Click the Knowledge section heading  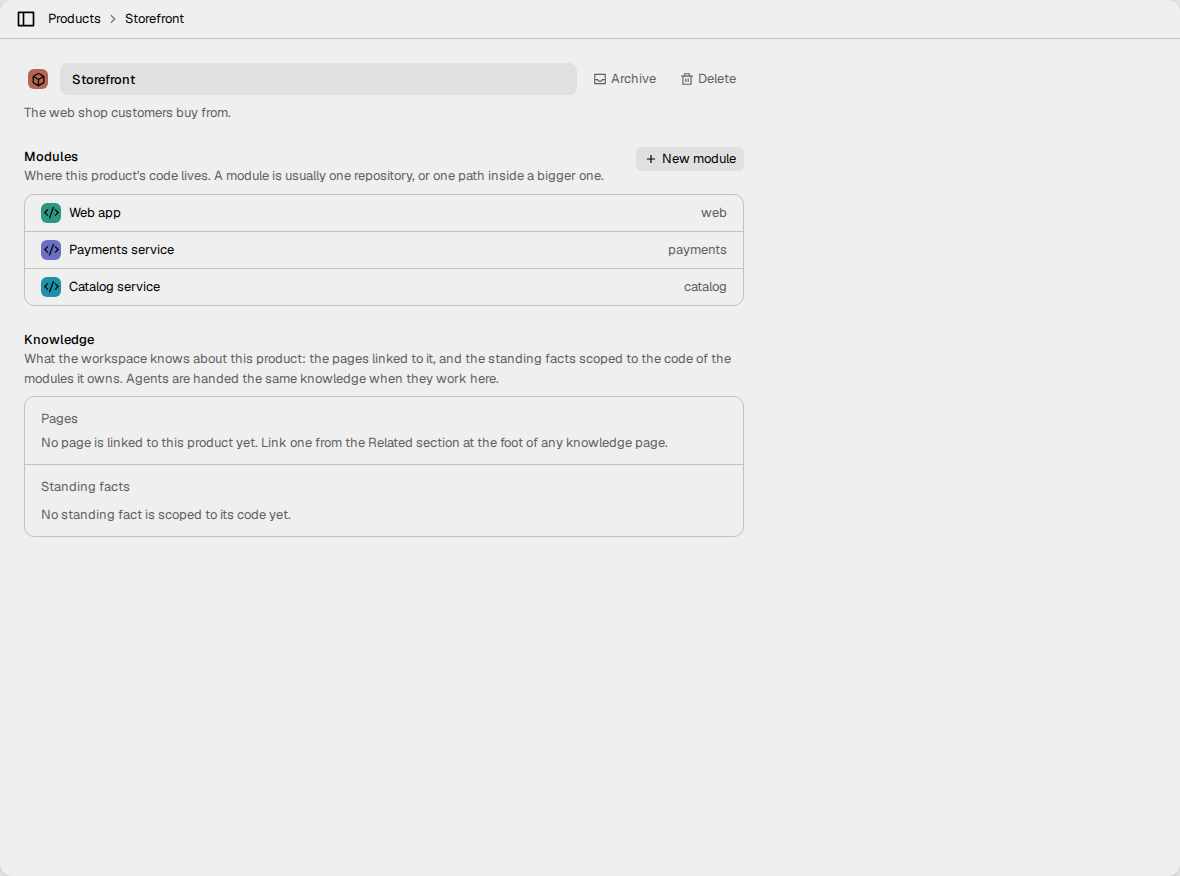pyautogui.click(x=59, y=339)
